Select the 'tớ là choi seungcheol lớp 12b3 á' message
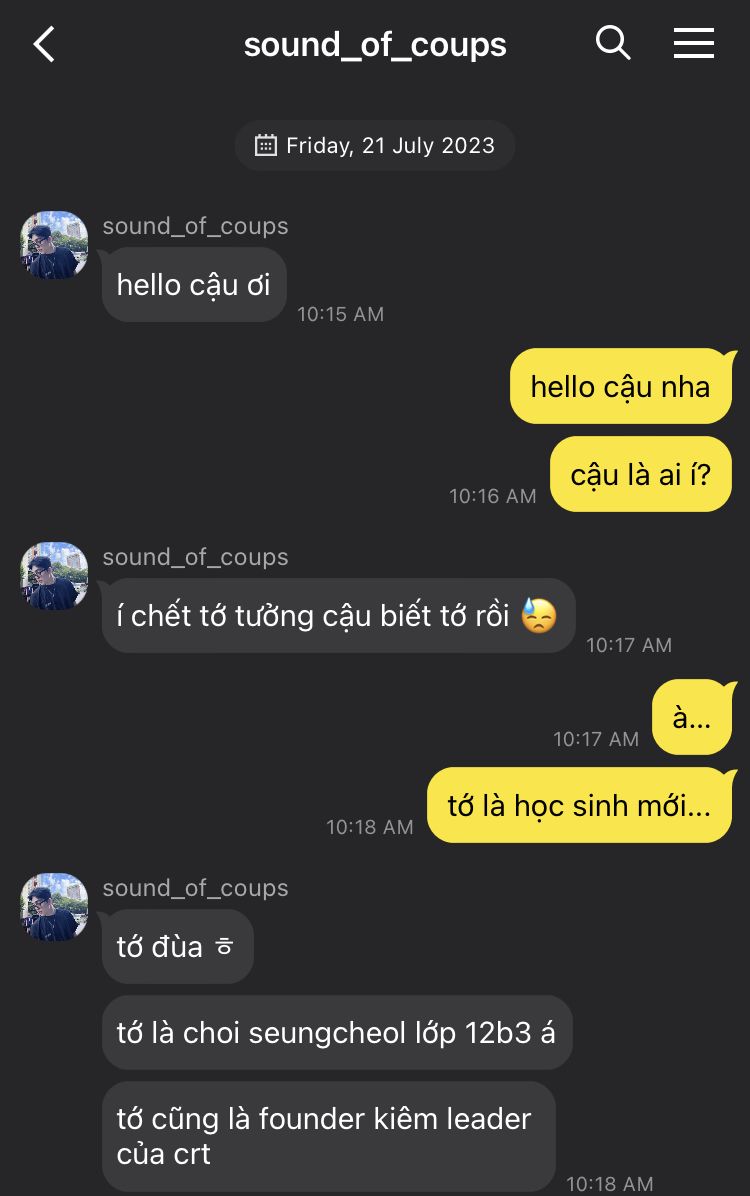Image resolution: width=750 pixels, height=1196 pixels. coord(336,1033)
